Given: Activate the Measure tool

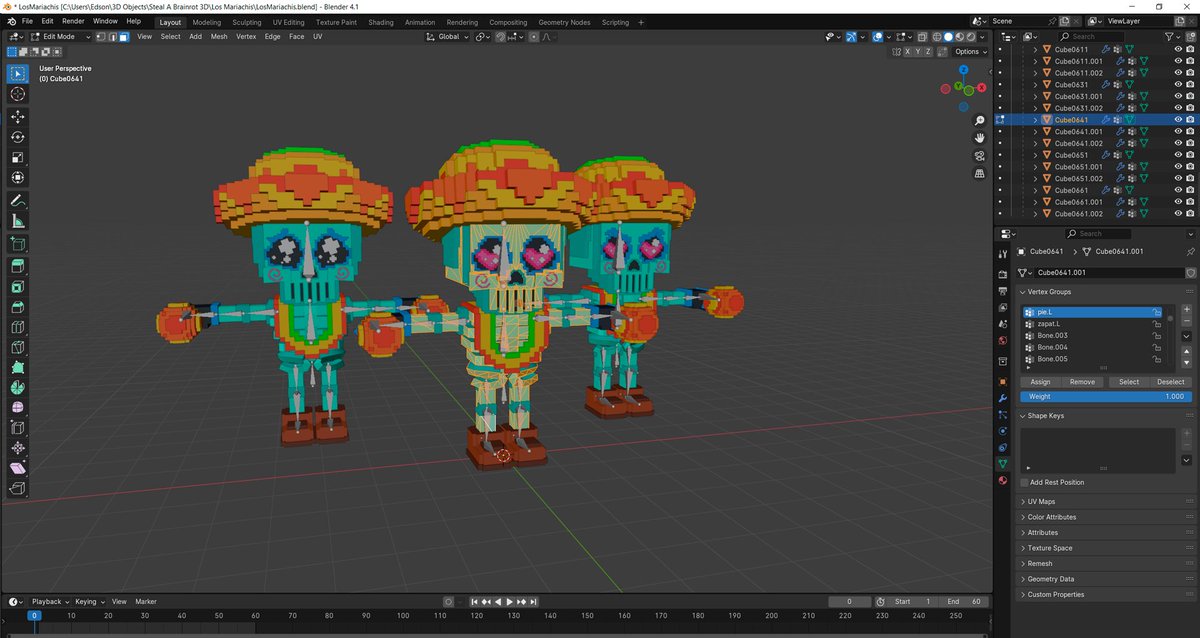Looking at the screenshot, I should point(18,221).
